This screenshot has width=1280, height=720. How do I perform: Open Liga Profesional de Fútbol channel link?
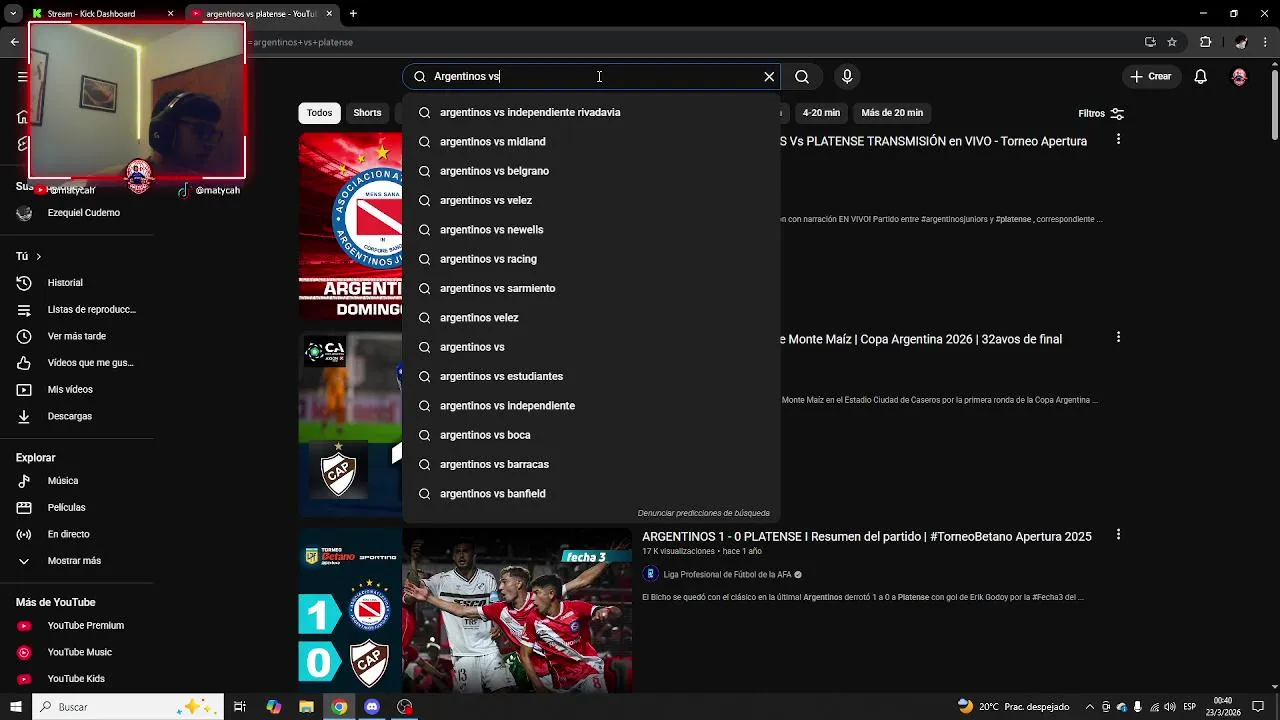point(727,575)
